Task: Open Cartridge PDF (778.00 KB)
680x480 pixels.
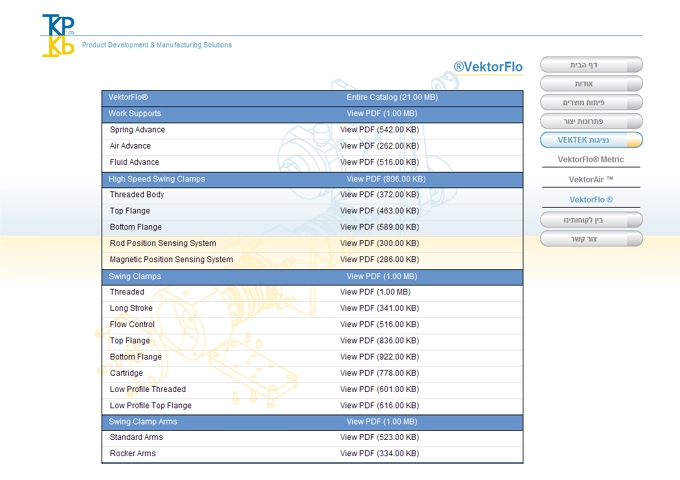Action: coord(379,373)
